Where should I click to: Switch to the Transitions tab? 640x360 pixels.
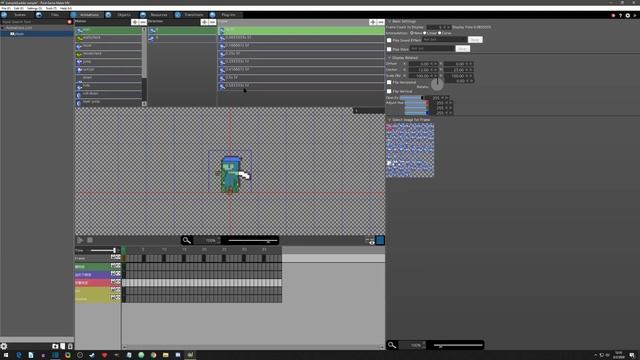193,15
